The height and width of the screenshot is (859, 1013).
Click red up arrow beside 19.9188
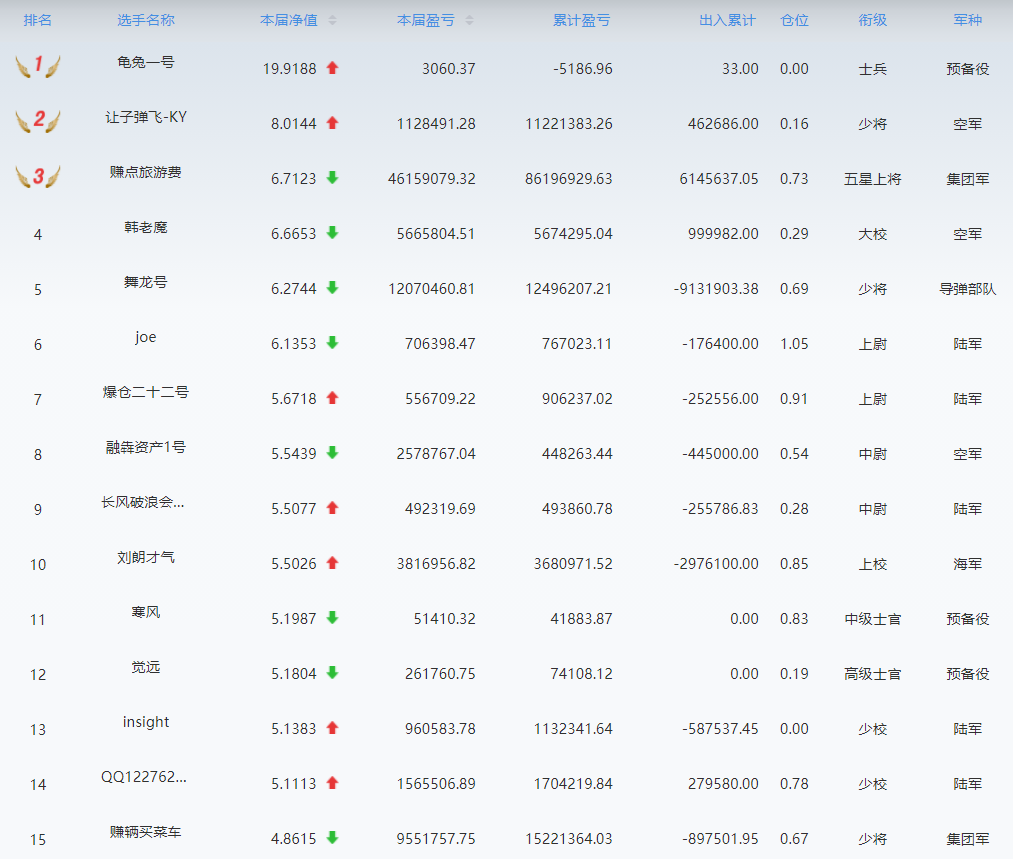click(333, 68)
